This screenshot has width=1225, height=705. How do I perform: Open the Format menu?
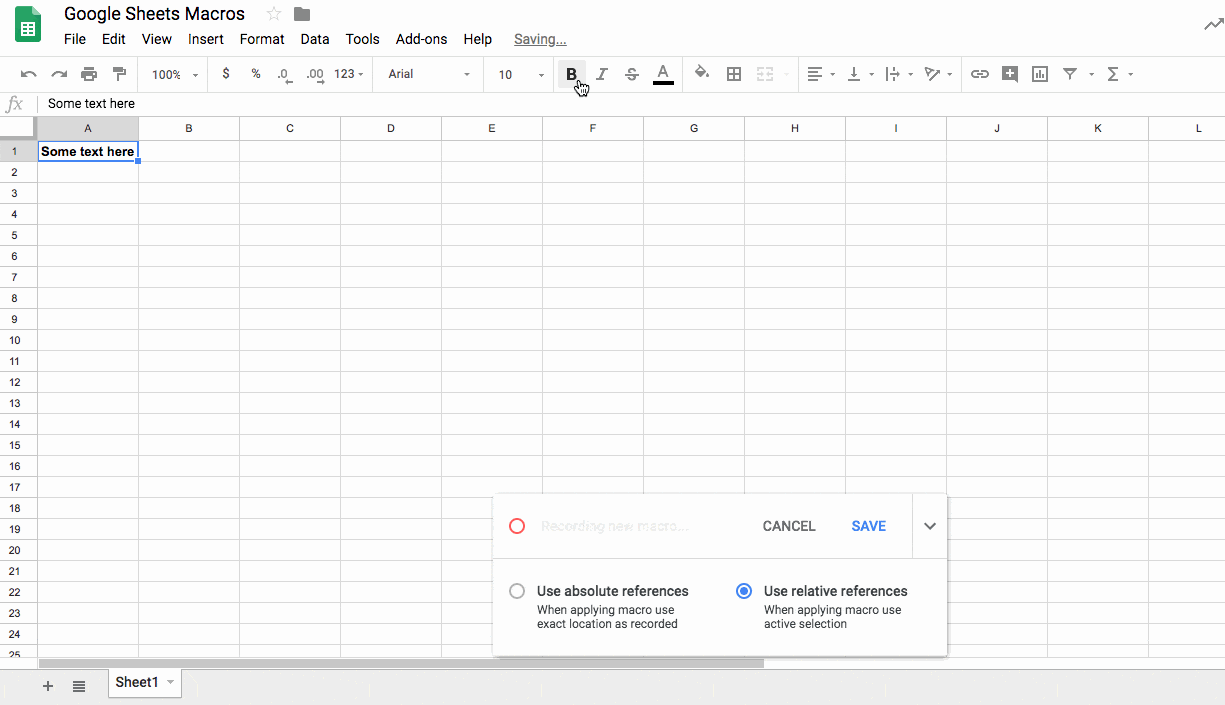(x=262, y=39)
